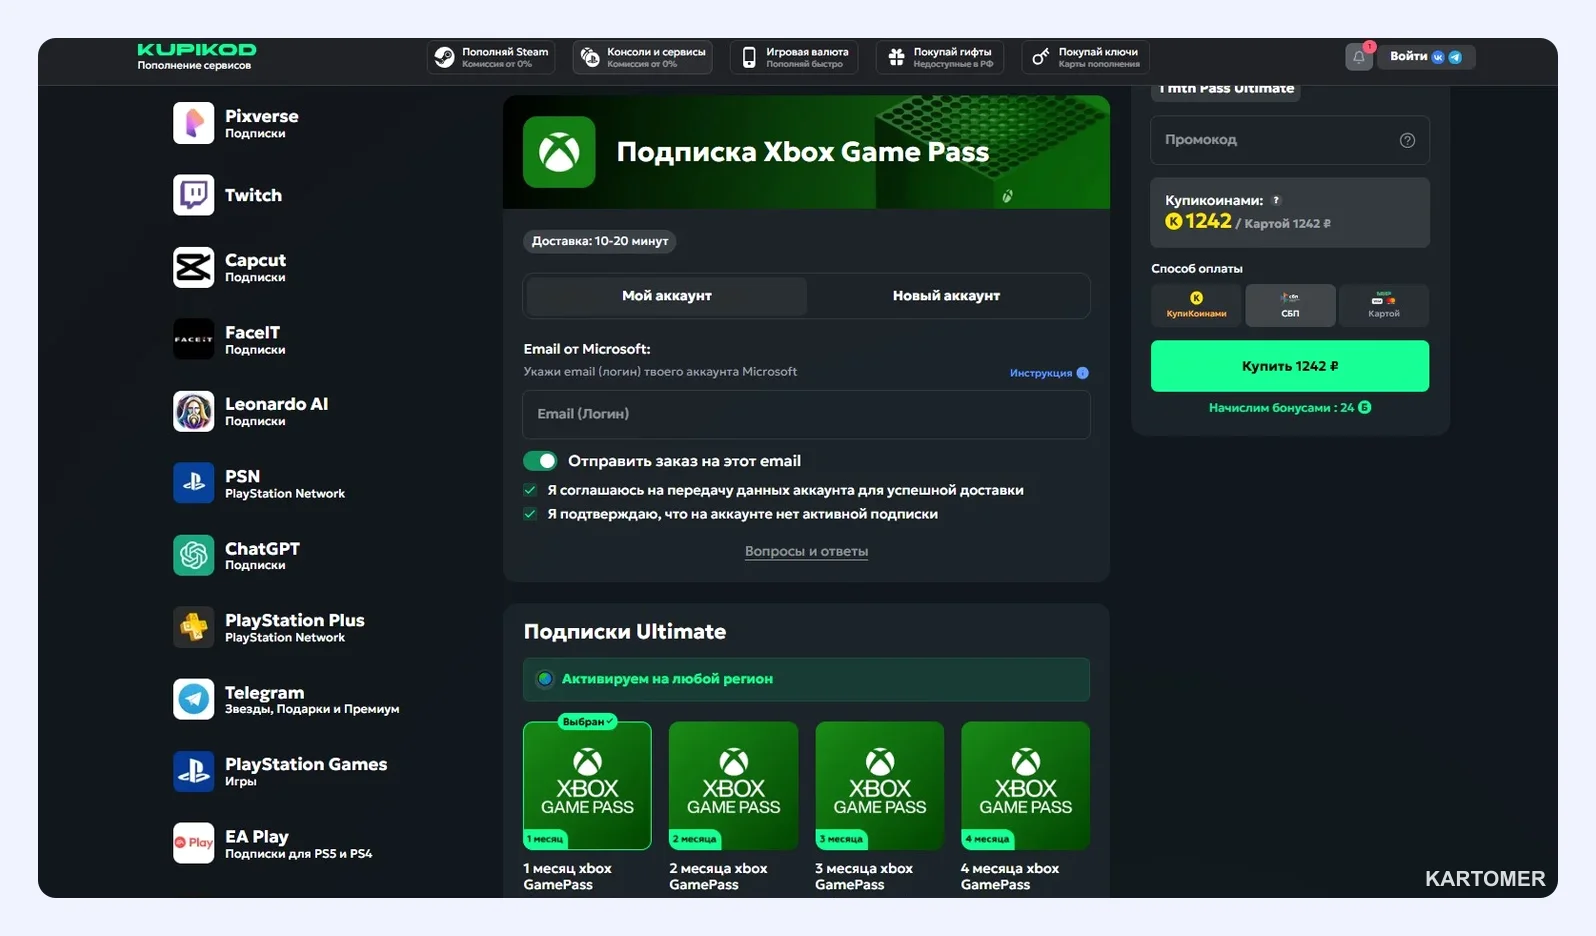The height and width of the screenshot is (936, 1596).
Task: Select the FaceIT icon in sidebar
Action: click(193, 339)
